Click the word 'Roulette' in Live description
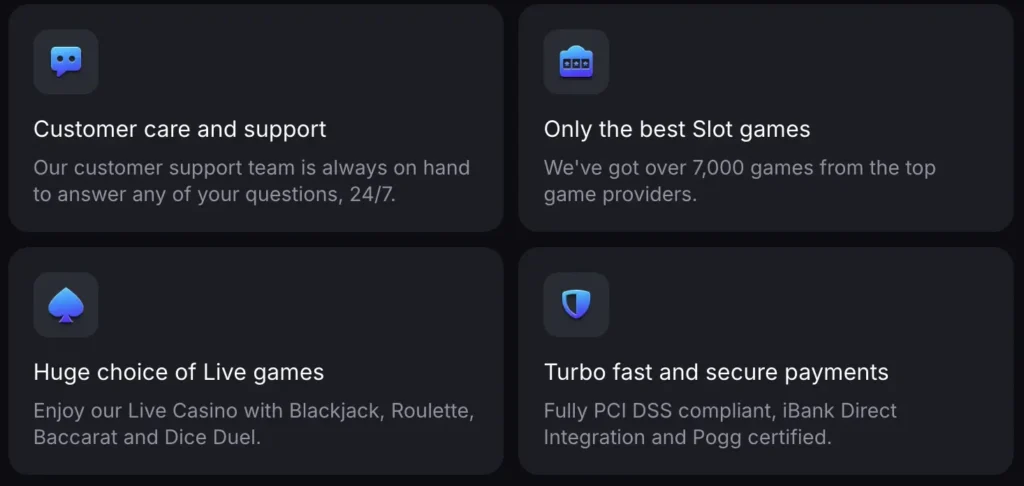The image size is (1024, 486). [x=432, y=411]
